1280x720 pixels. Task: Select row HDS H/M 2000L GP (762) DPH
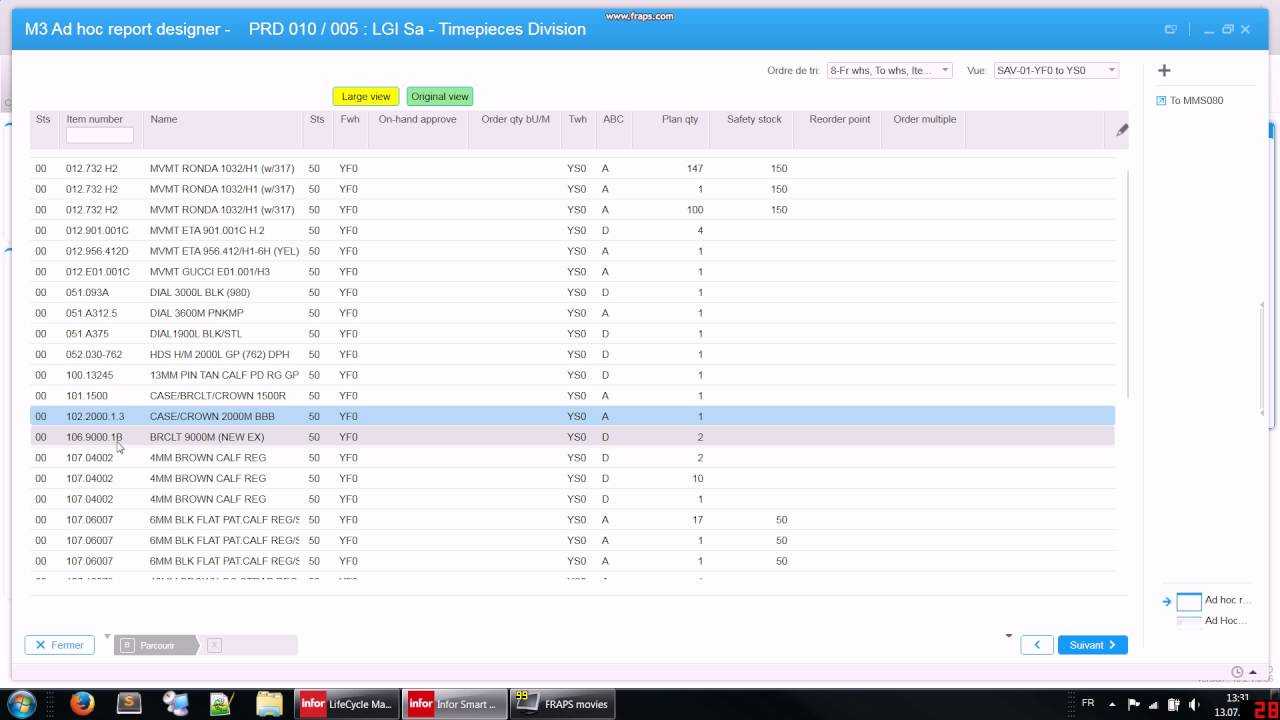(x=572, y=354)
